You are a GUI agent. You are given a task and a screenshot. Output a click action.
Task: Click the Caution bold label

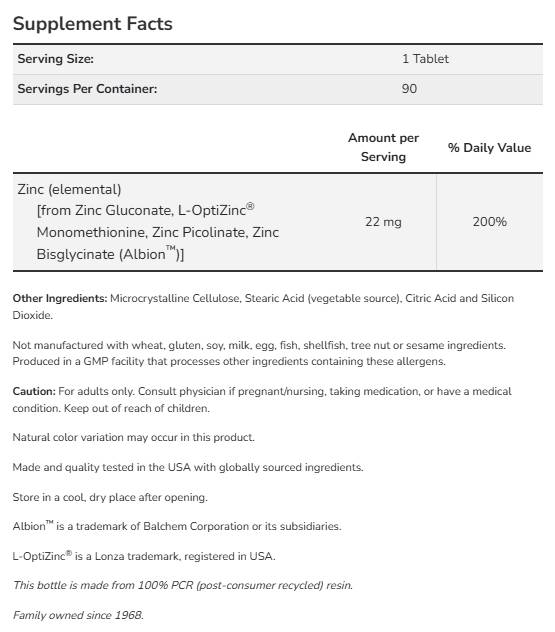coord(34,391)
